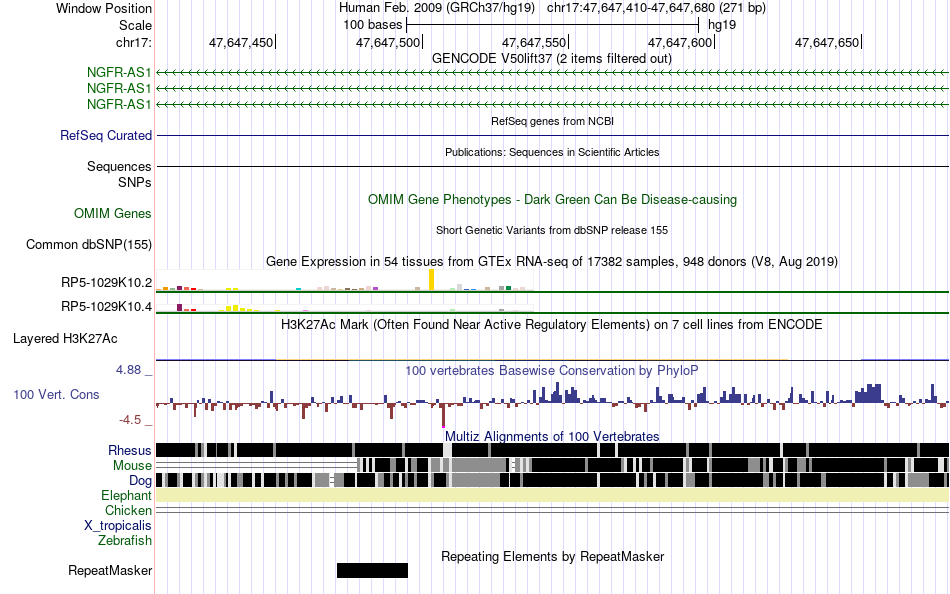
Task: Open the Common dbSNP(155) track label
Action: [x=89, y=244]
